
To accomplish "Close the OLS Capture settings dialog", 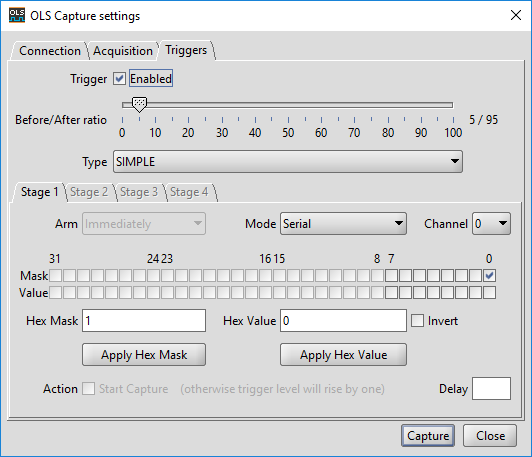I will (x=516, y=15).
